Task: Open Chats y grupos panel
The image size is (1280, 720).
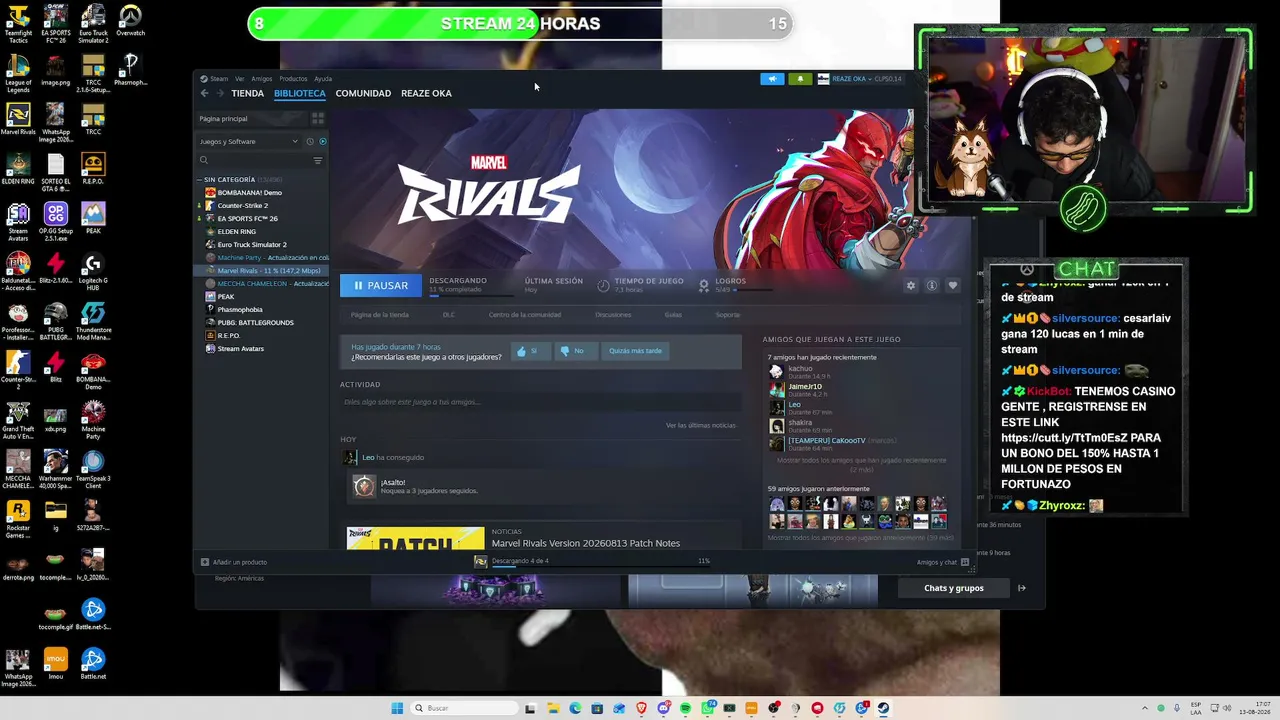Action: [x=954, y=588]
